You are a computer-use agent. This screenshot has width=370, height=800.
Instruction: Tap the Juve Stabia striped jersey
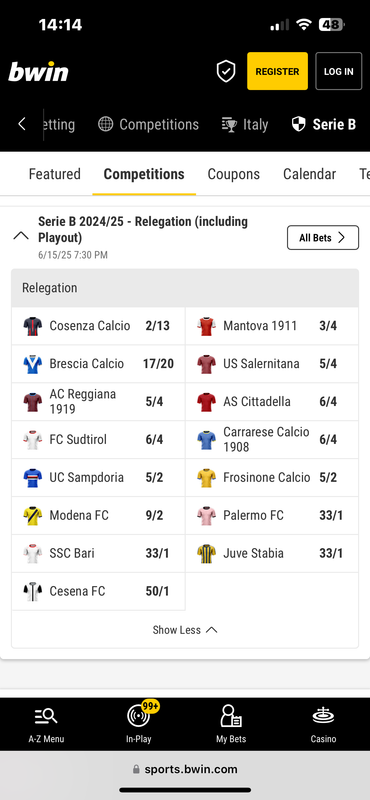(206, 554)
